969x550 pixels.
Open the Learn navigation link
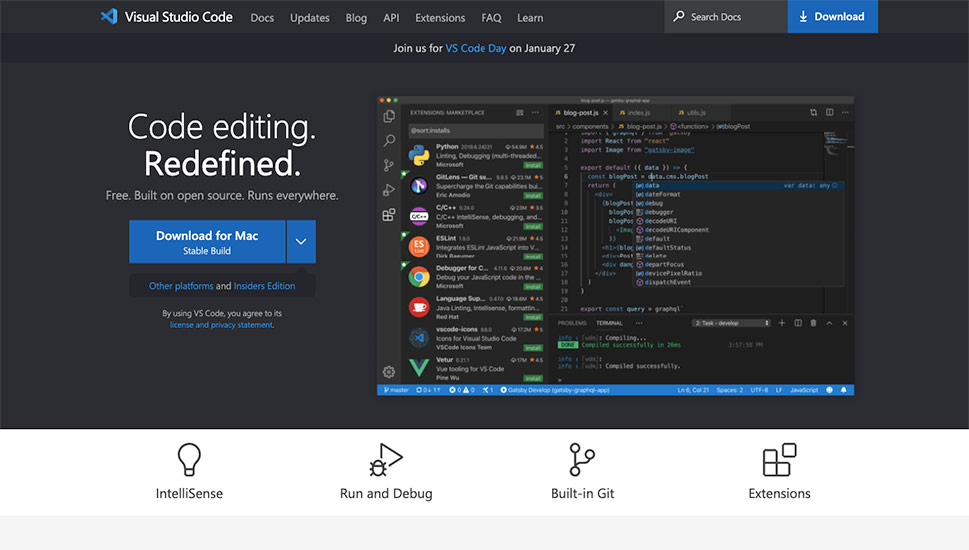(x=530, y=18)
